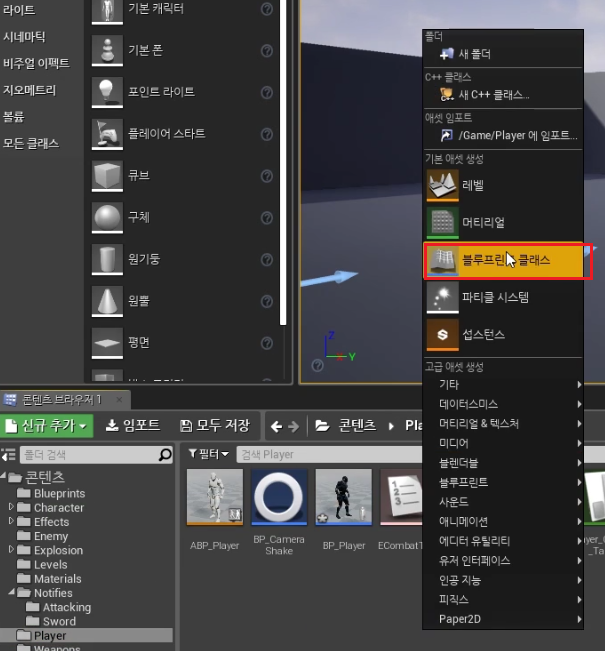Screen dimensions: 605x651
Task: Select the 기본 폰 pawn icon
Action: [x=107, y=51]
